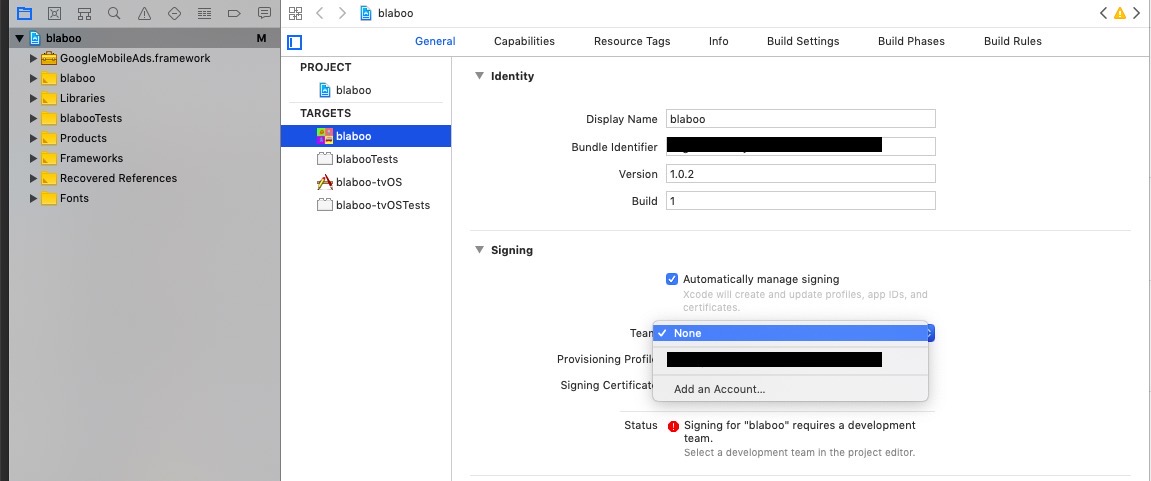The height and width of the screenshot is (481, 1151).
Task: Select the blabooTests target
Action: [x=366, y=159]
